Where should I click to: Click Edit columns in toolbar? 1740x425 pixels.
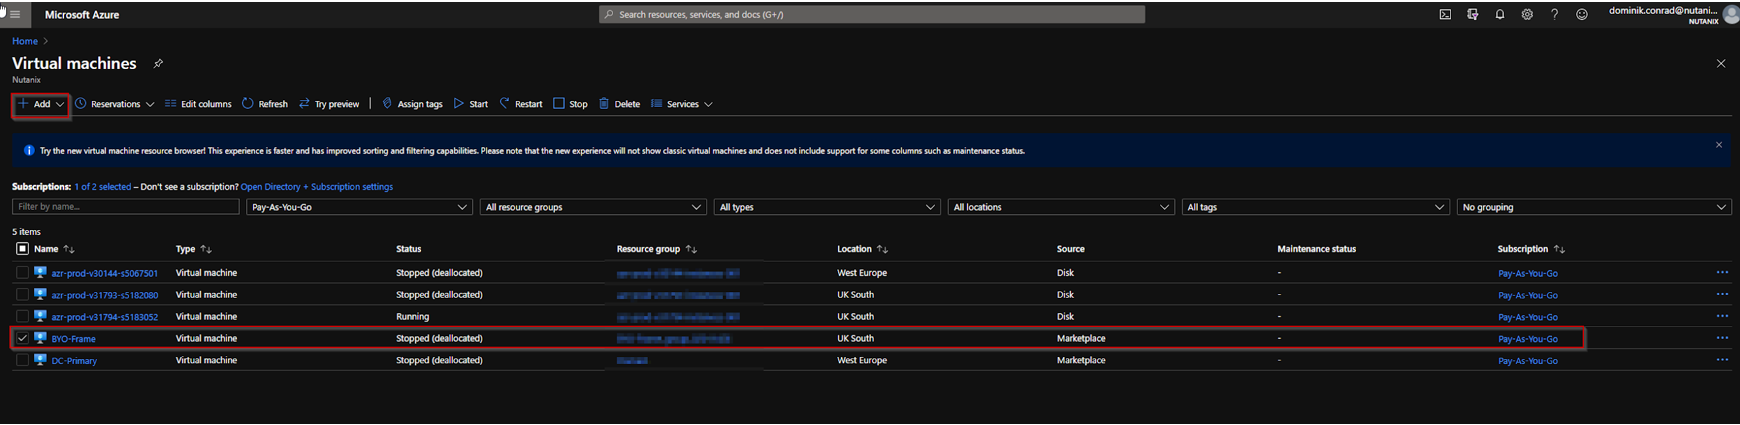coord(198,104)
